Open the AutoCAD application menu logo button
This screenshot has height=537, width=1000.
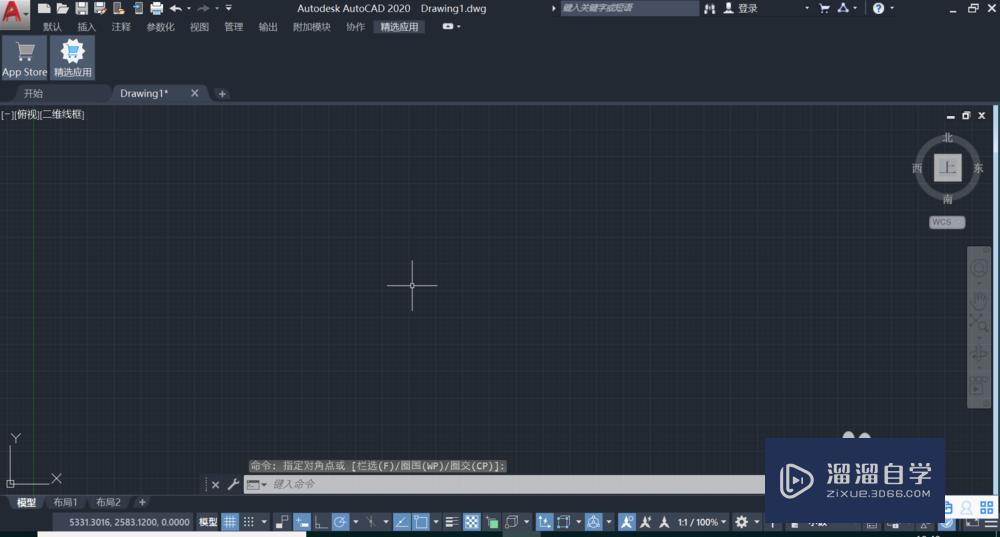tap(14, 13)
